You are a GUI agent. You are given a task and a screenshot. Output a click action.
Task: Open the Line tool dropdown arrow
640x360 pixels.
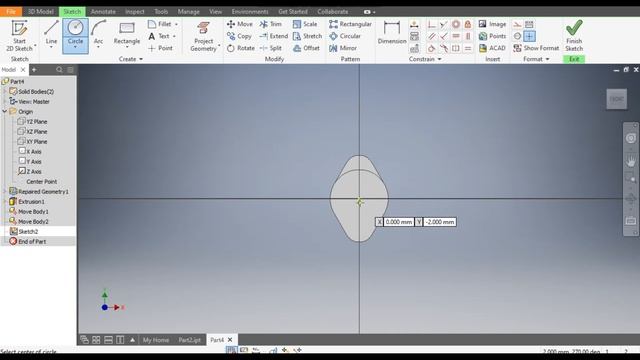tap(51, 47)
